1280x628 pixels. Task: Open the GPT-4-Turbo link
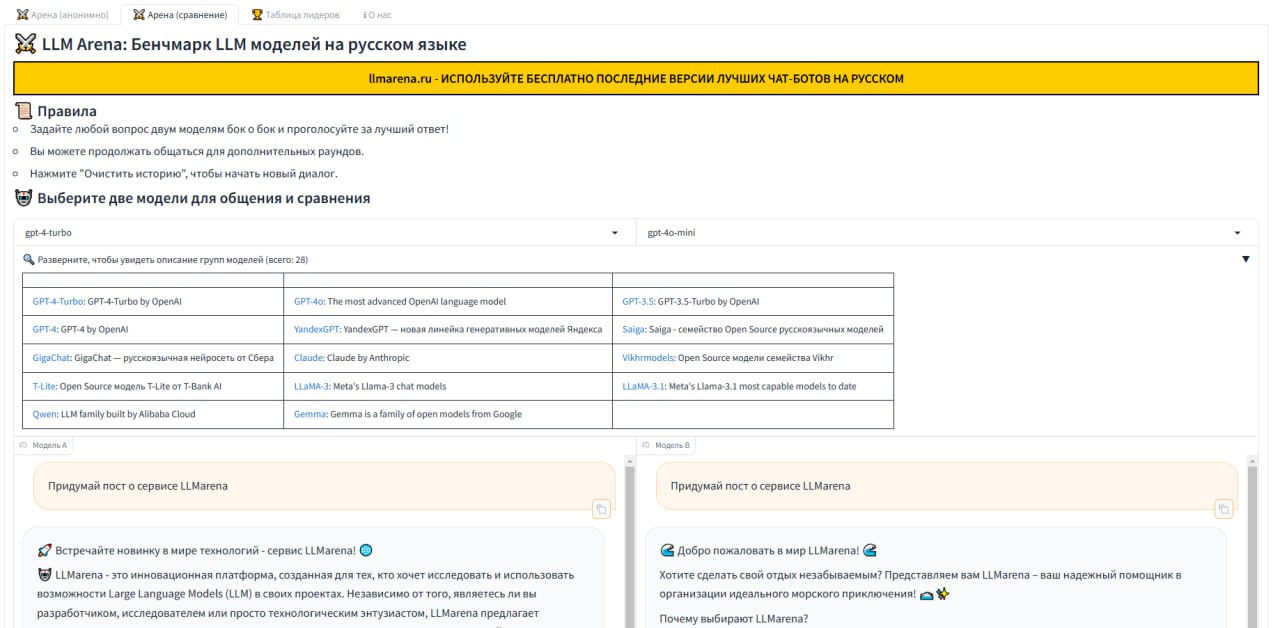point(58,301)
